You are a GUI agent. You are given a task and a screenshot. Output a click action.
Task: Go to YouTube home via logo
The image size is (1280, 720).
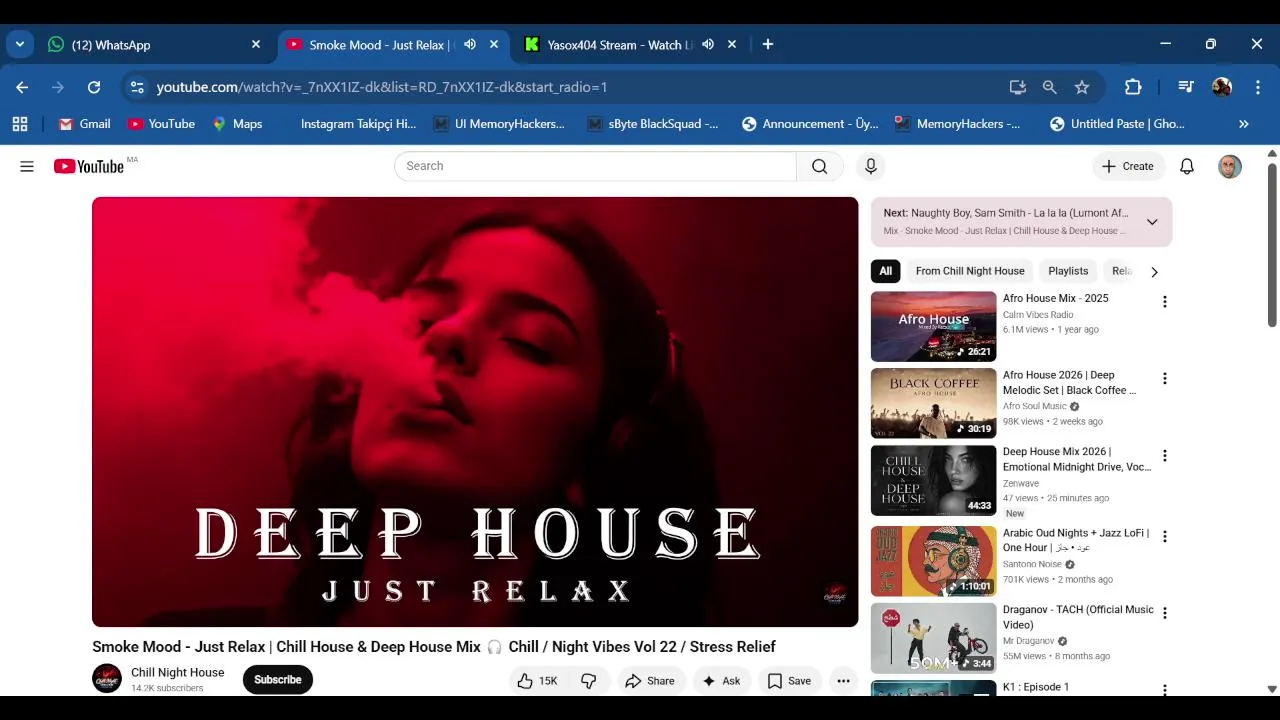(89, 166)
